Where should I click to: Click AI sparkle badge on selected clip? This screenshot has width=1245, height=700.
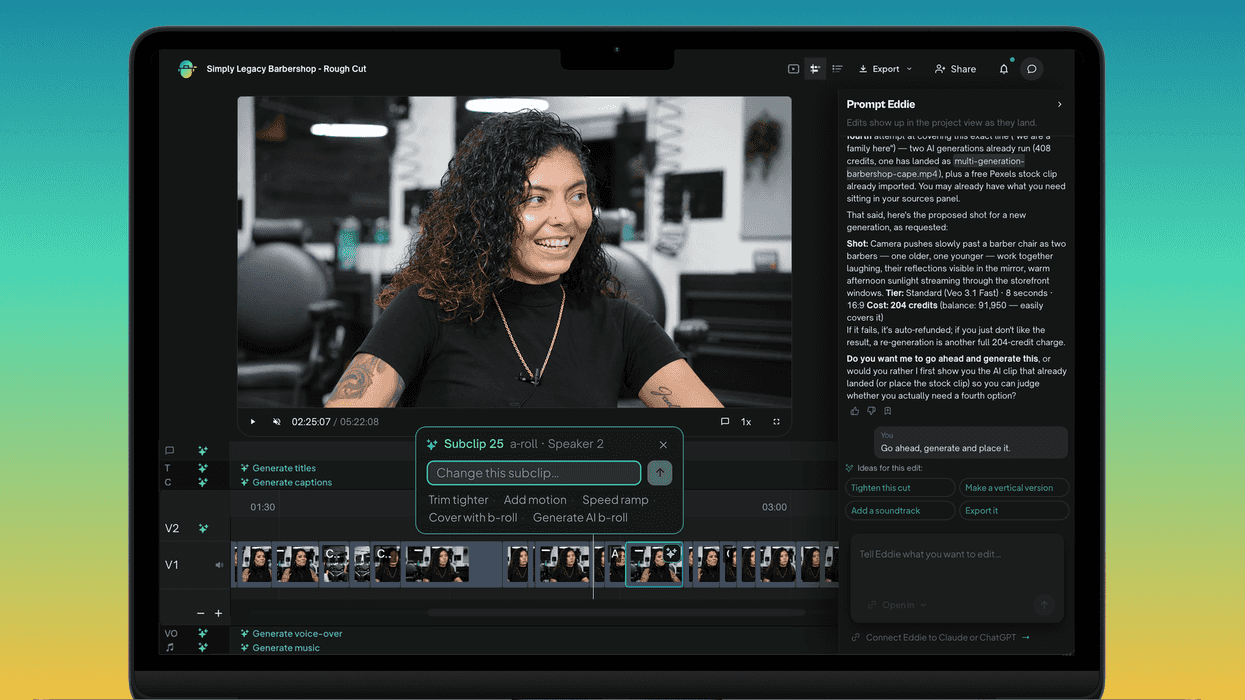(671, 551)
